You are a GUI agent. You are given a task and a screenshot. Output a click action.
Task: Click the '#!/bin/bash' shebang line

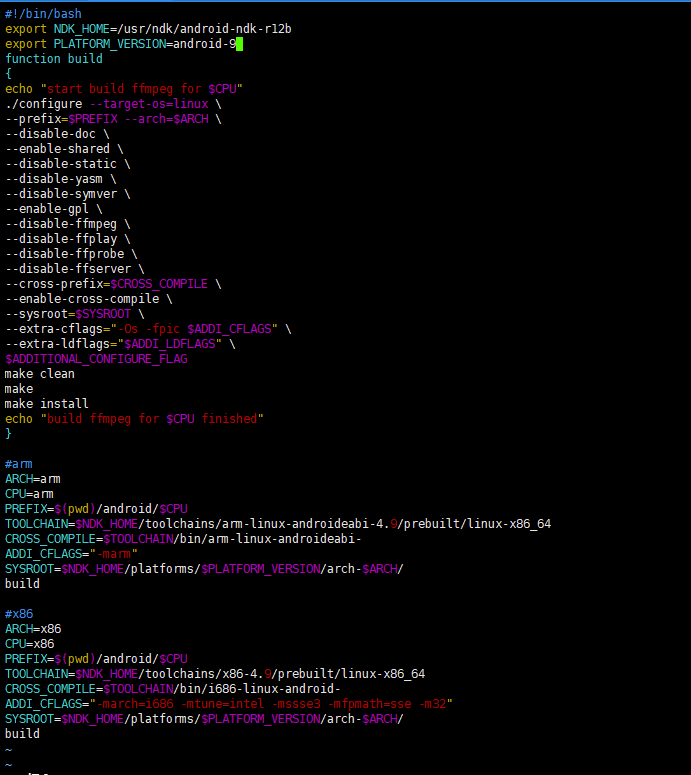click(x=43, y=14)
